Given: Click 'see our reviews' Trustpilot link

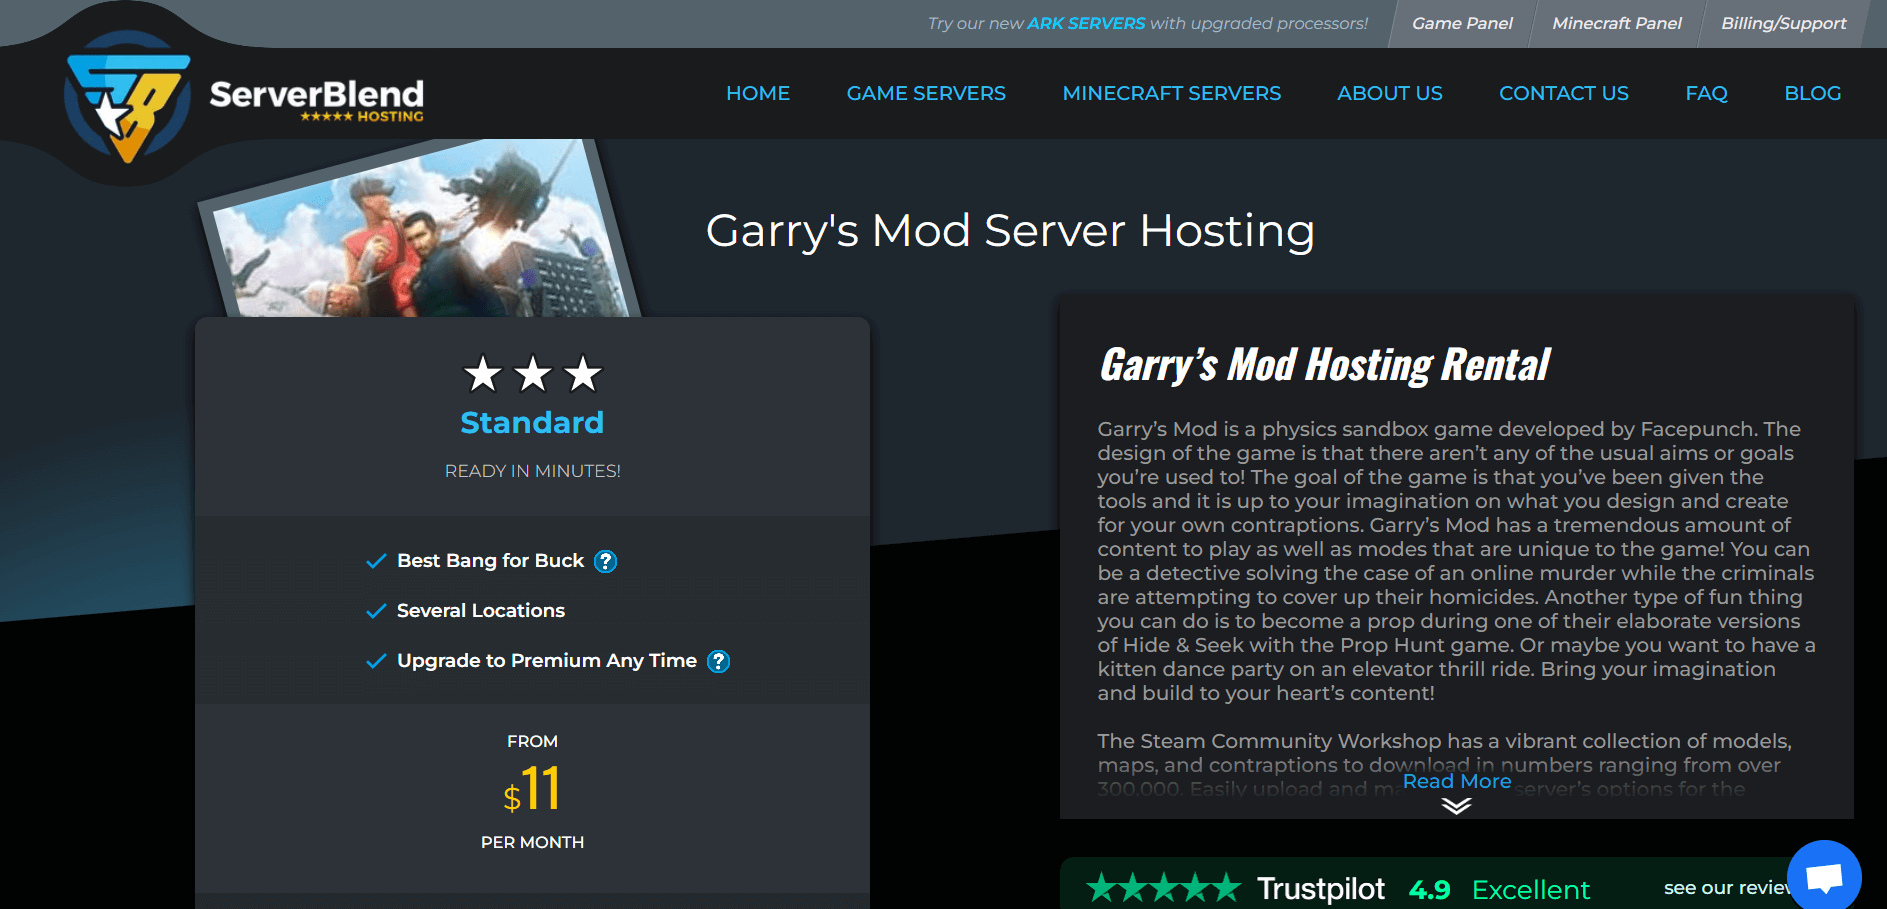Looking at the screenshot, I should pos(1727,887).
